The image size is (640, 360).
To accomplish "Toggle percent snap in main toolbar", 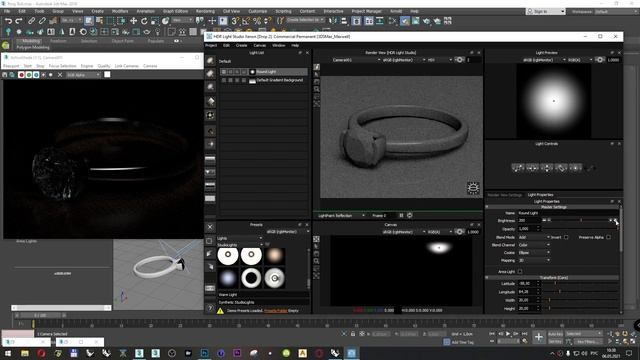I will pyautogui.click(x=257, y=21).
